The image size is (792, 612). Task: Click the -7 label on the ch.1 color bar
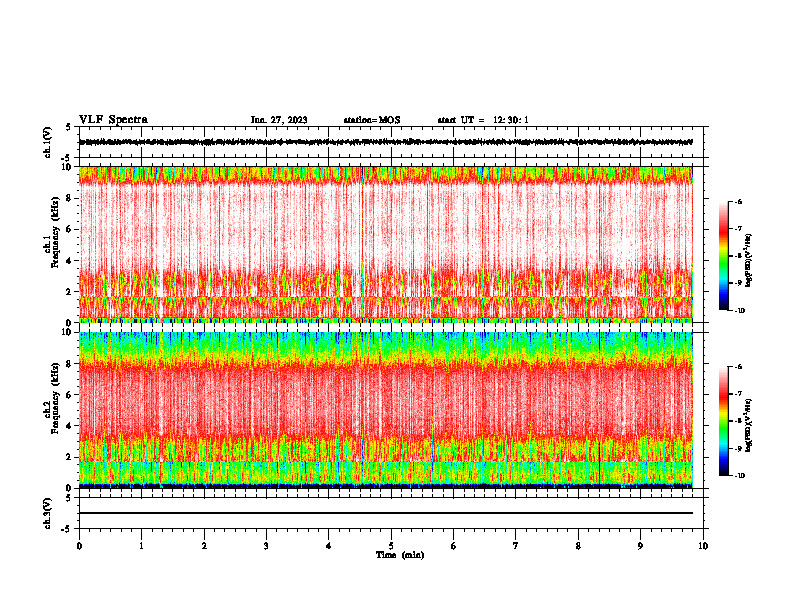tap(738, 229)
